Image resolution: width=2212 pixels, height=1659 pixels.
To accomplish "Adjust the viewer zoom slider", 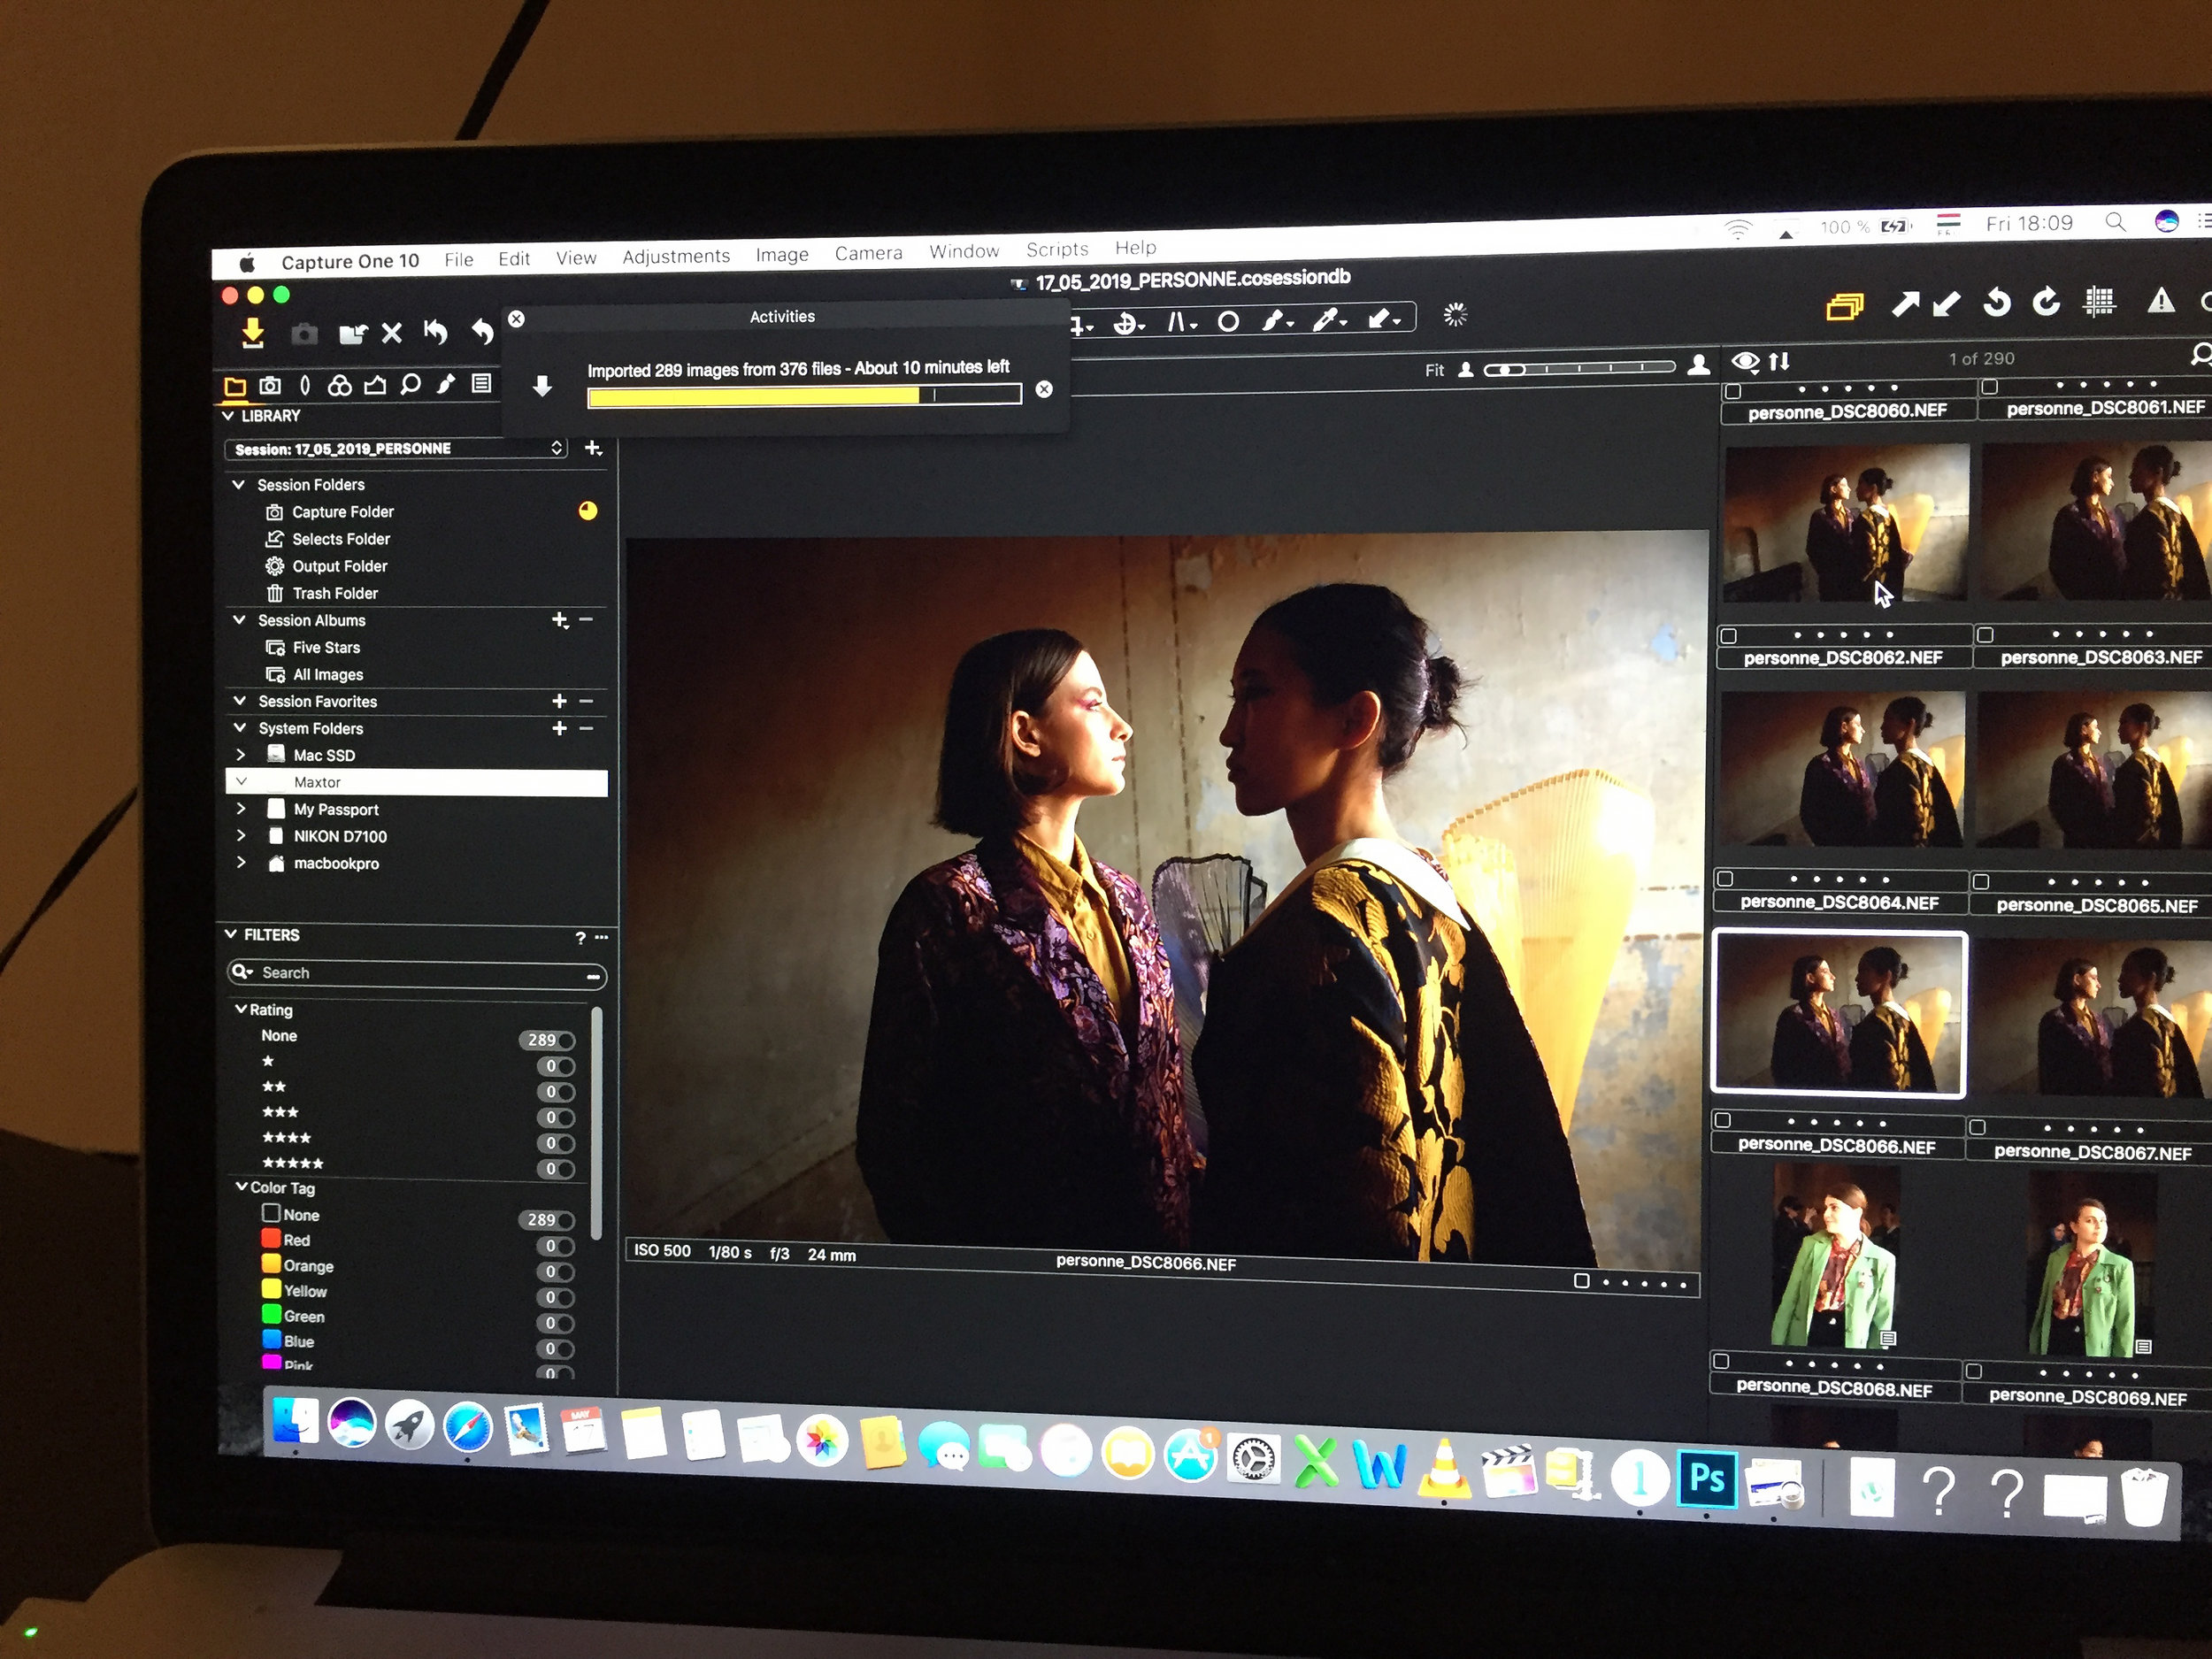I will (1580, 368).
